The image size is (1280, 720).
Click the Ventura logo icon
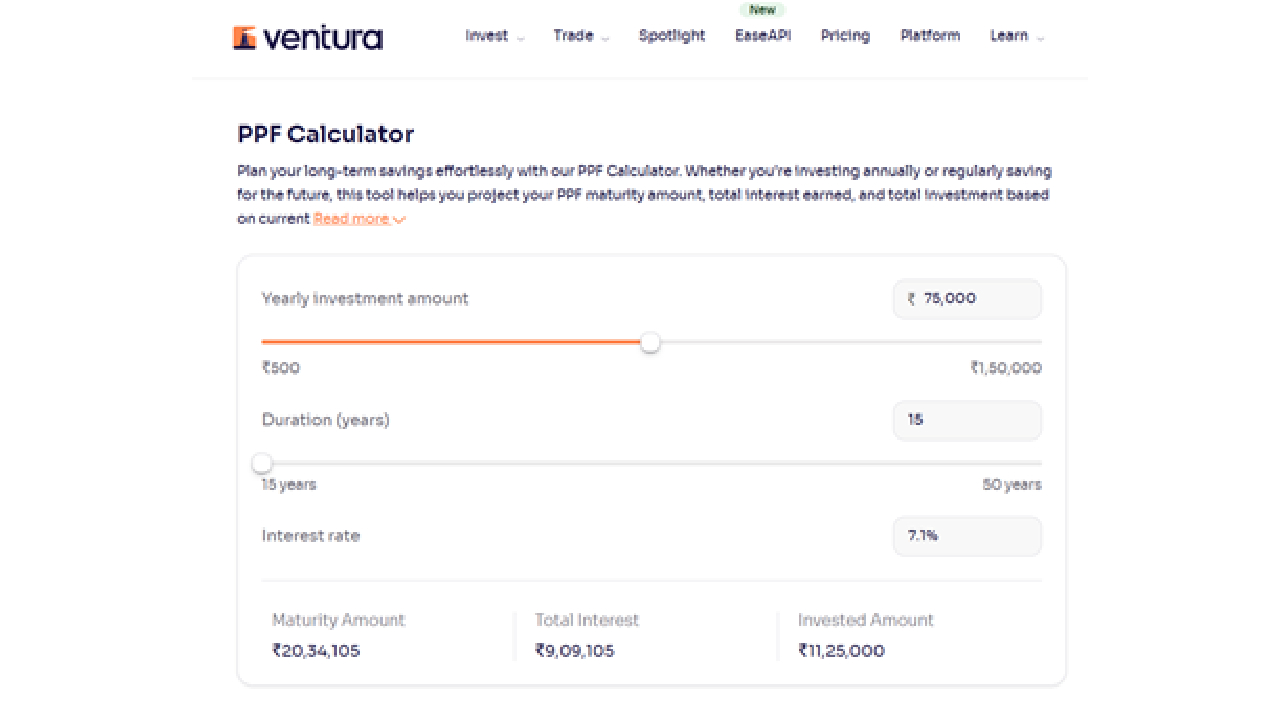point(245,37)
